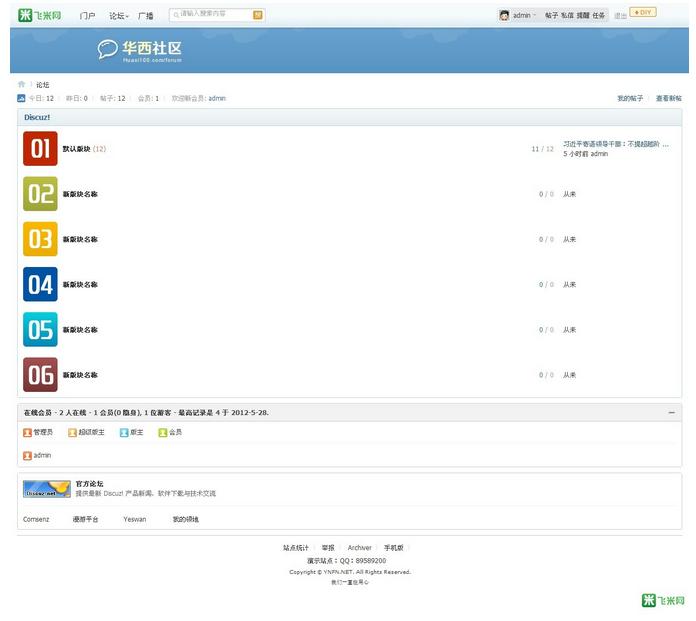Image resolution: width=696 pixels, height=621 pixels.
Task: Open 新版块名称 next to the 02 icon
Action: pos(80,194)
